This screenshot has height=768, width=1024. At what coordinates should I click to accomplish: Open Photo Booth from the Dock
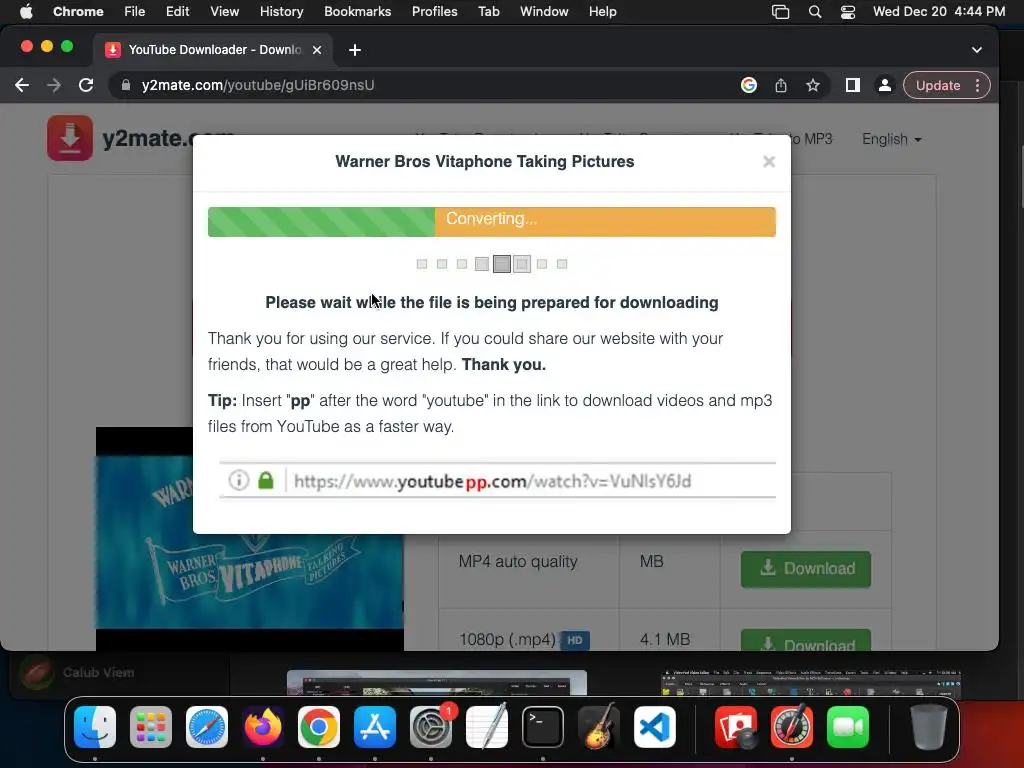[x=736, y=727]
